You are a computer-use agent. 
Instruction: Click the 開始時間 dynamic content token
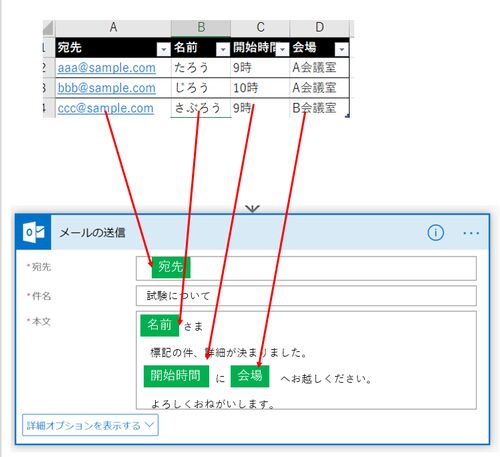(x=176, y=376)
